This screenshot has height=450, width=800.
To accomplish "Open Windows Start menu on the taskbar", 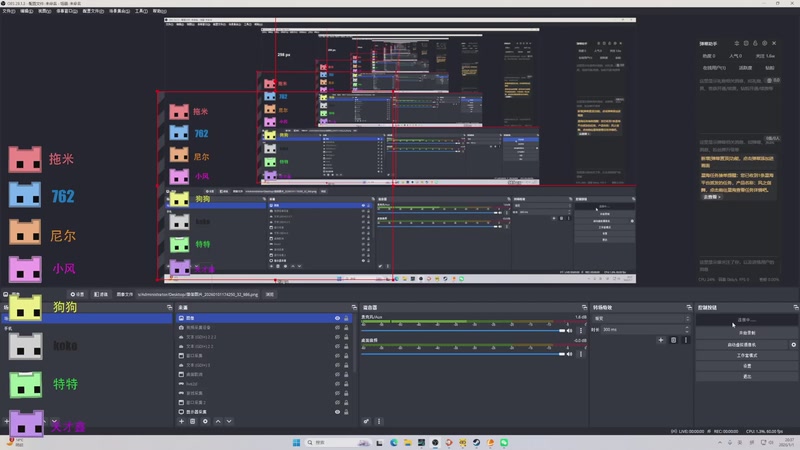I will (x=296, y=442).
